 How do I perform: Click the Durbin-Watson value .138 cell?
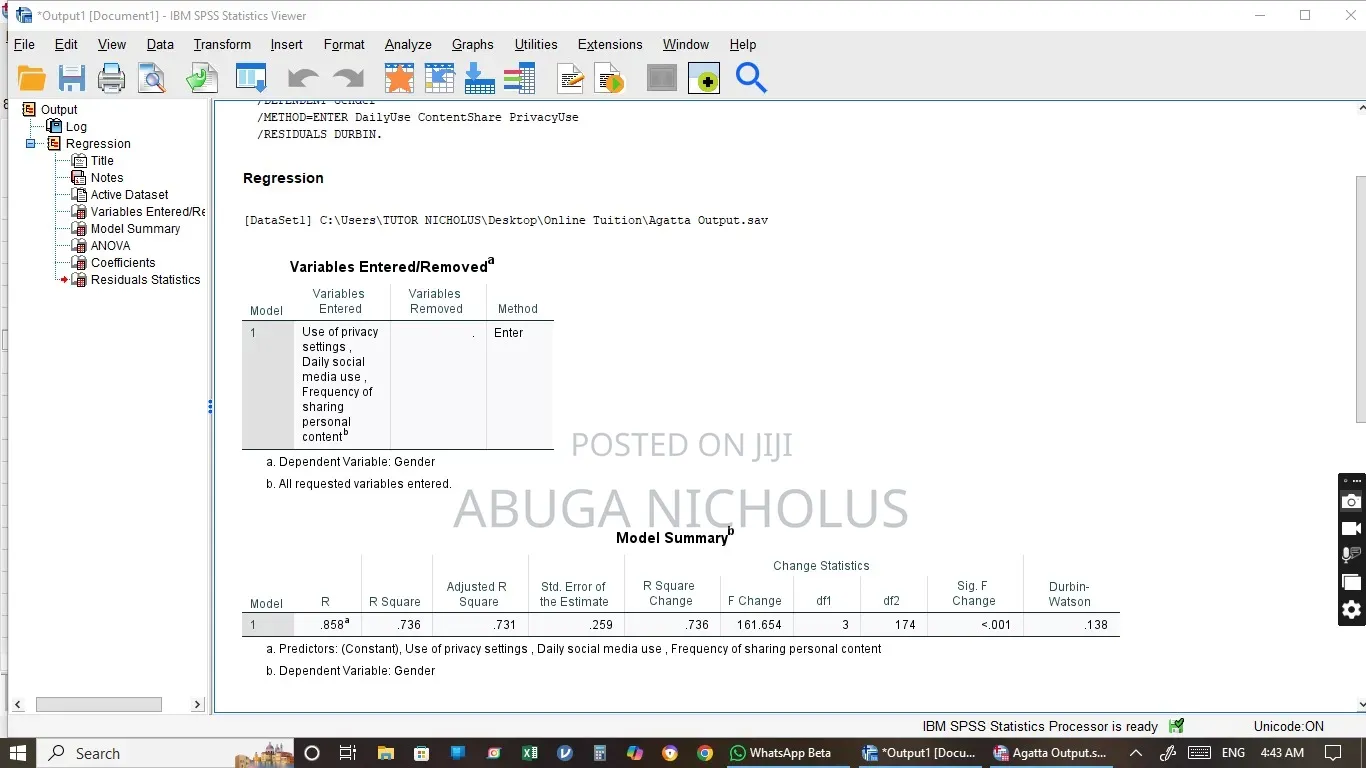[x=1071, y=625]
